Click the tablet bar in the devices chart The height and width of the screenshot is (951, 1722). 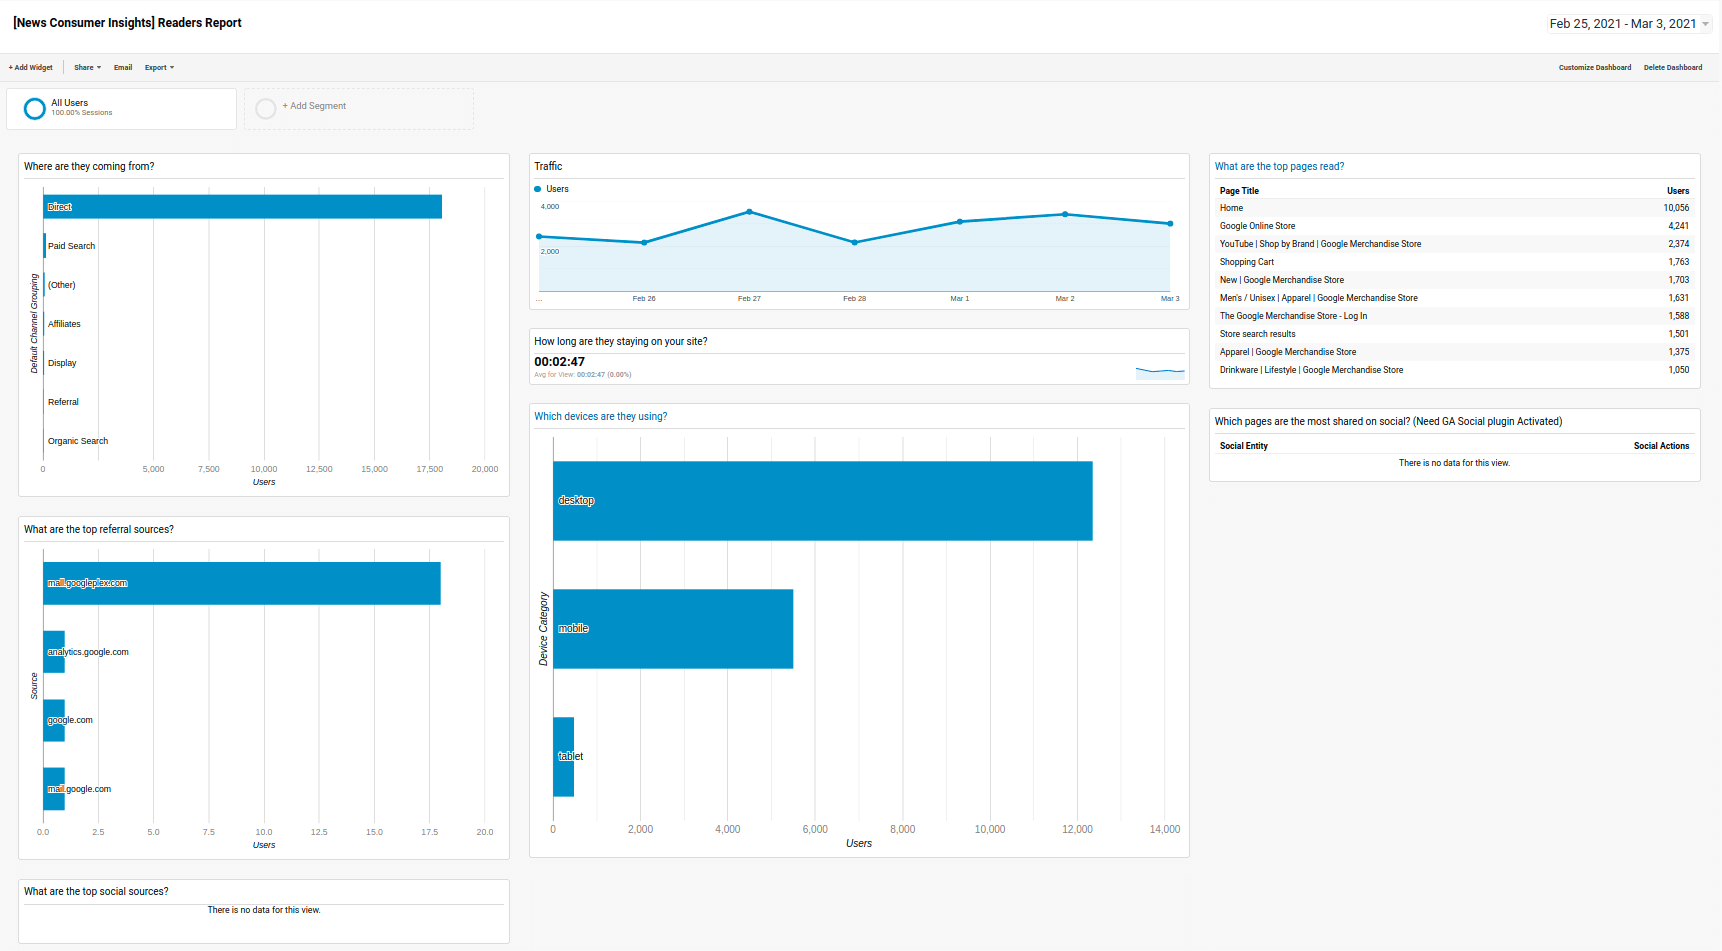pos(563,755)
